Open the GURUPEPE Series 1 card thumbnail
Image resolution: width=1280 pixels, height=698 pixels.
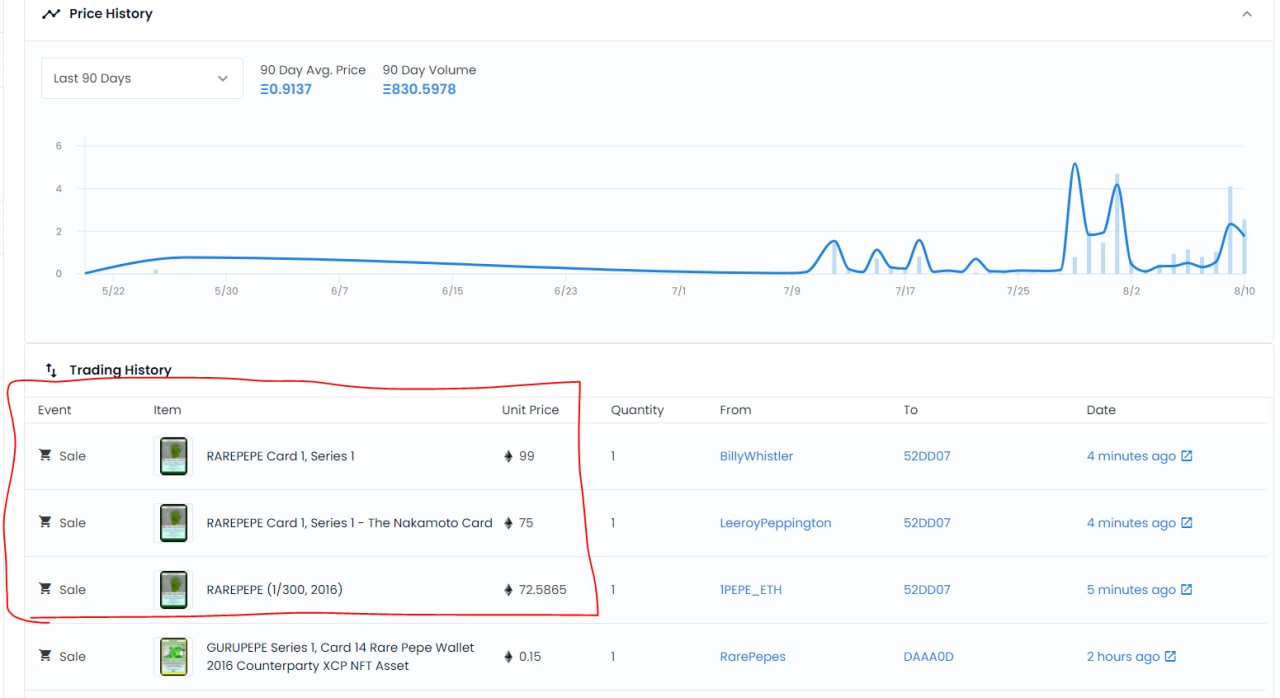(x=174, y=657)
